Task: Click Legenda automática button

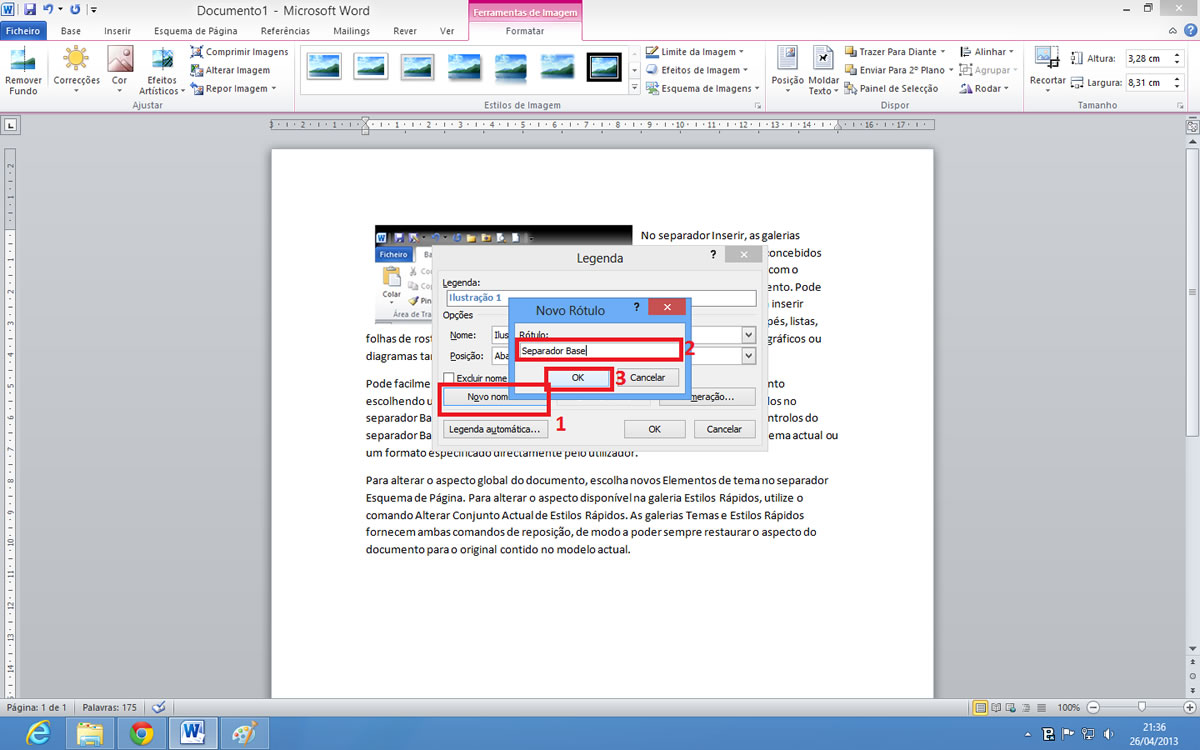Action: pyautogui.click(x=495, y=429)
